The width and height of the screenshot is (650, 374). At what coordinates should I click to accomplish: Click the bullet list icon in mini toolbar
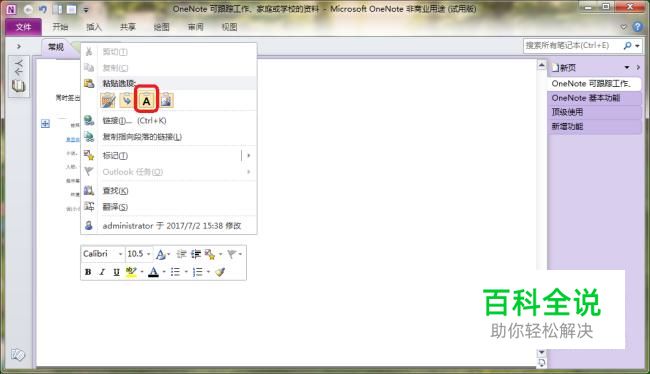[175, 272]
